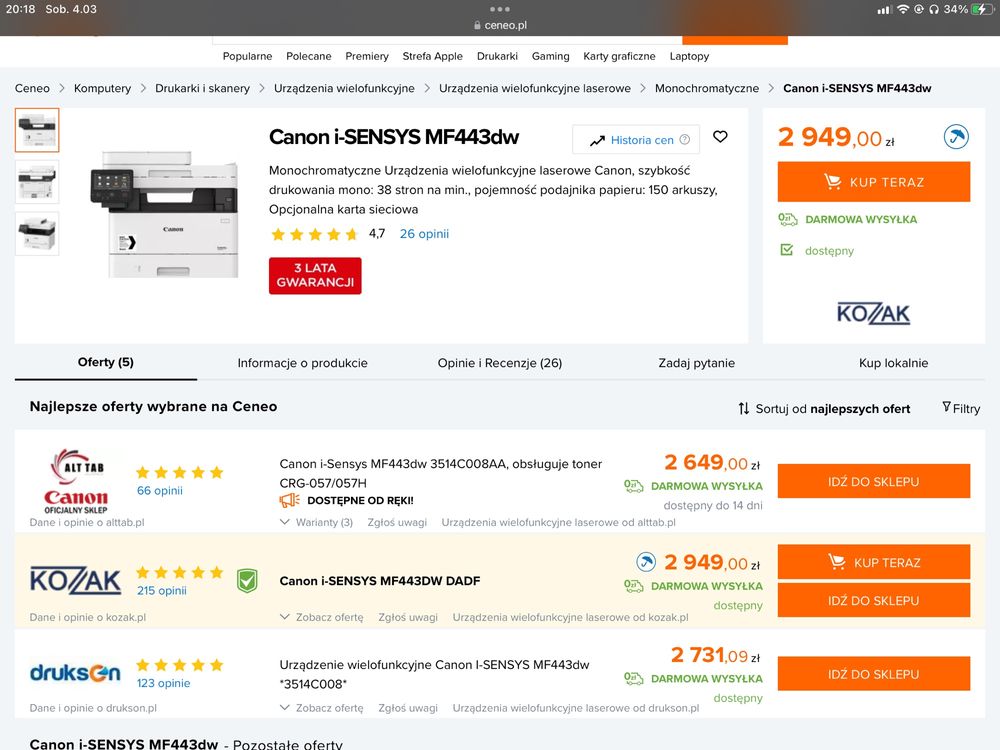This screenshot has width=1000, height=750.
Task: Tap the Wi-Fi icon in the status bar
Action: 903,10
